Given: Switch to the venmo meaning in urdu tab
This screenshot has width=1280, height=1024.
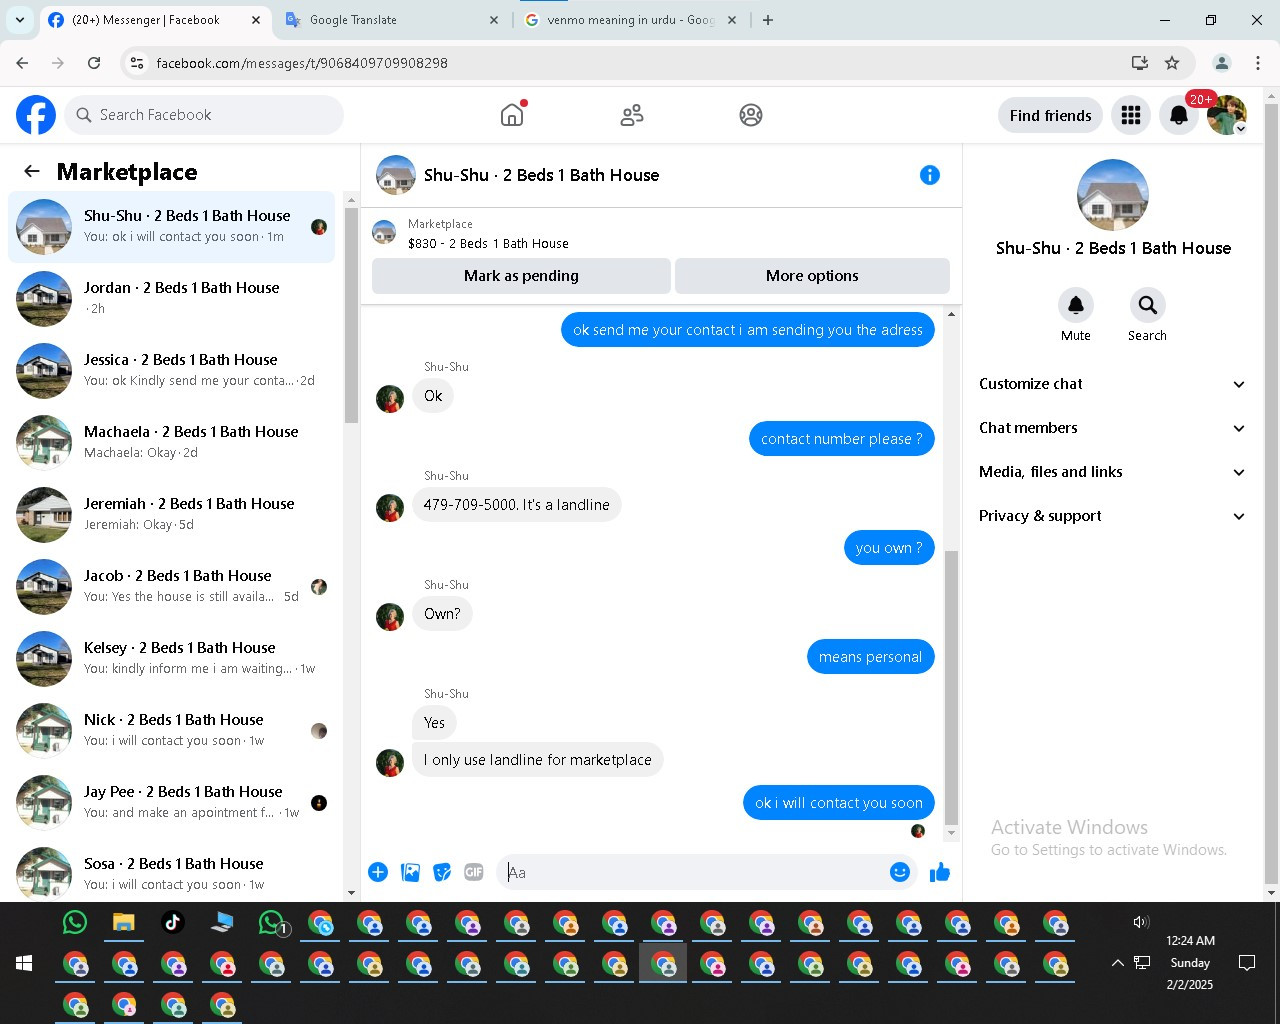Looking at the screenshot, I should coord(630,20).
